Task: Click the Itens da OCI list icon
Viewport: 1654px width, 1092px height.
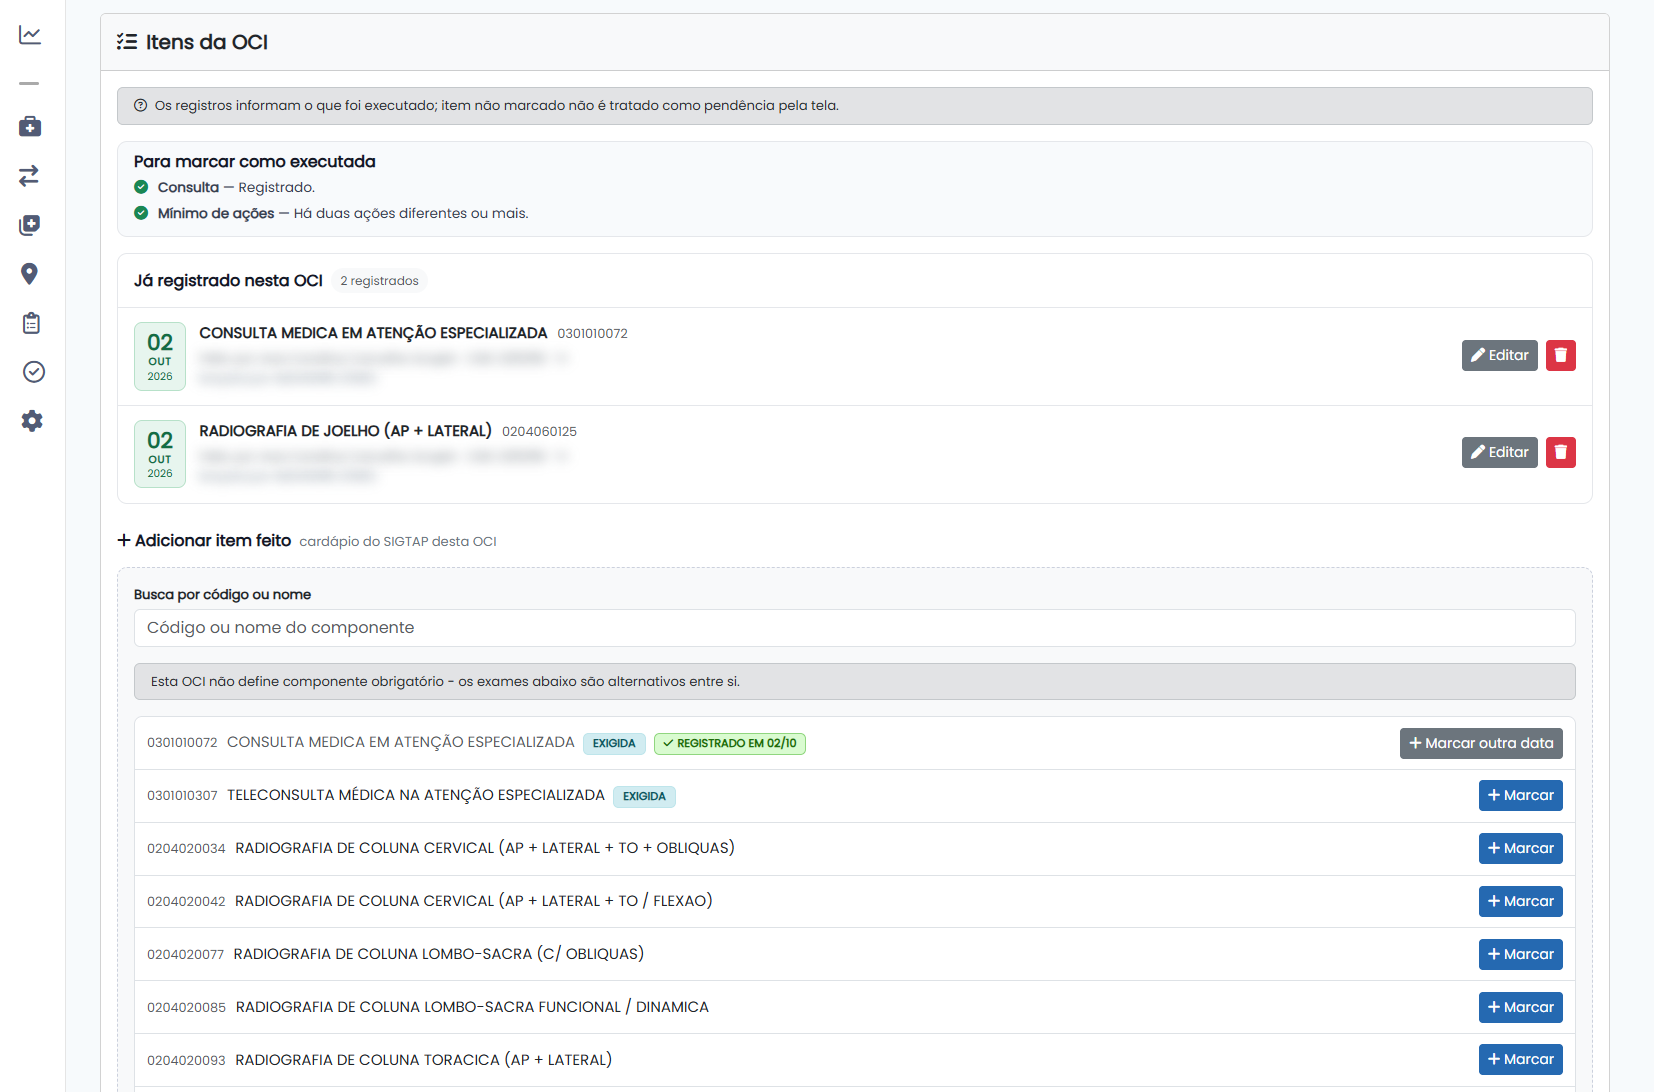Action: (127, 42)
